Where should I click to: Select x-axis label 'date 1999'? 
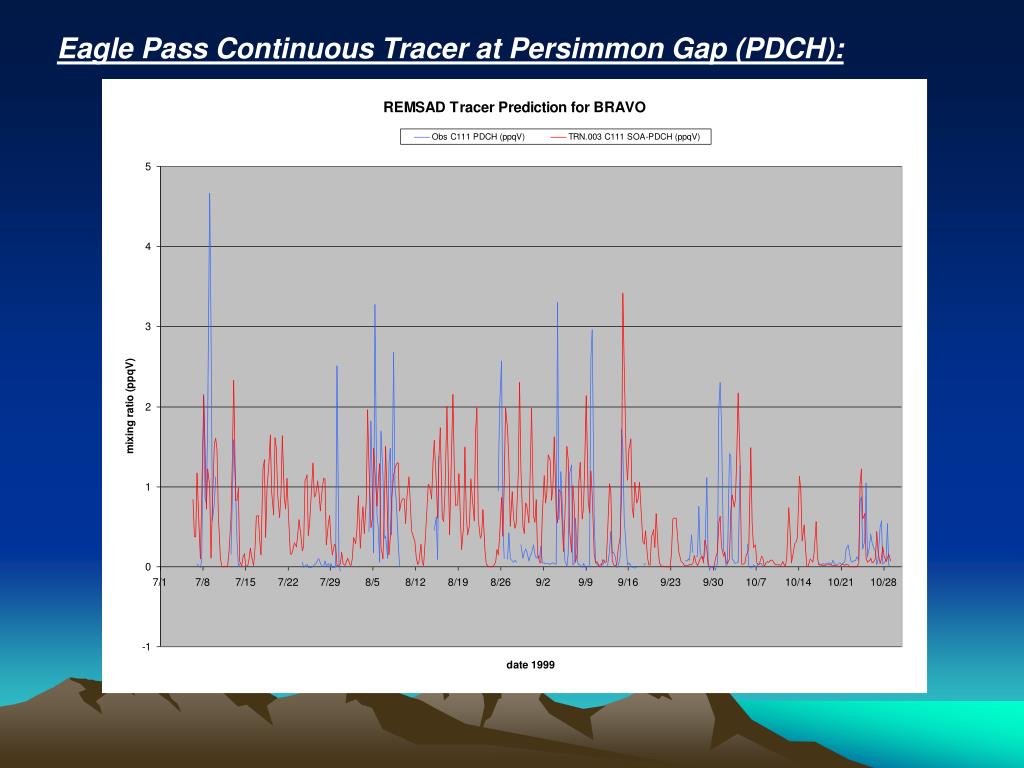[530, 665]
